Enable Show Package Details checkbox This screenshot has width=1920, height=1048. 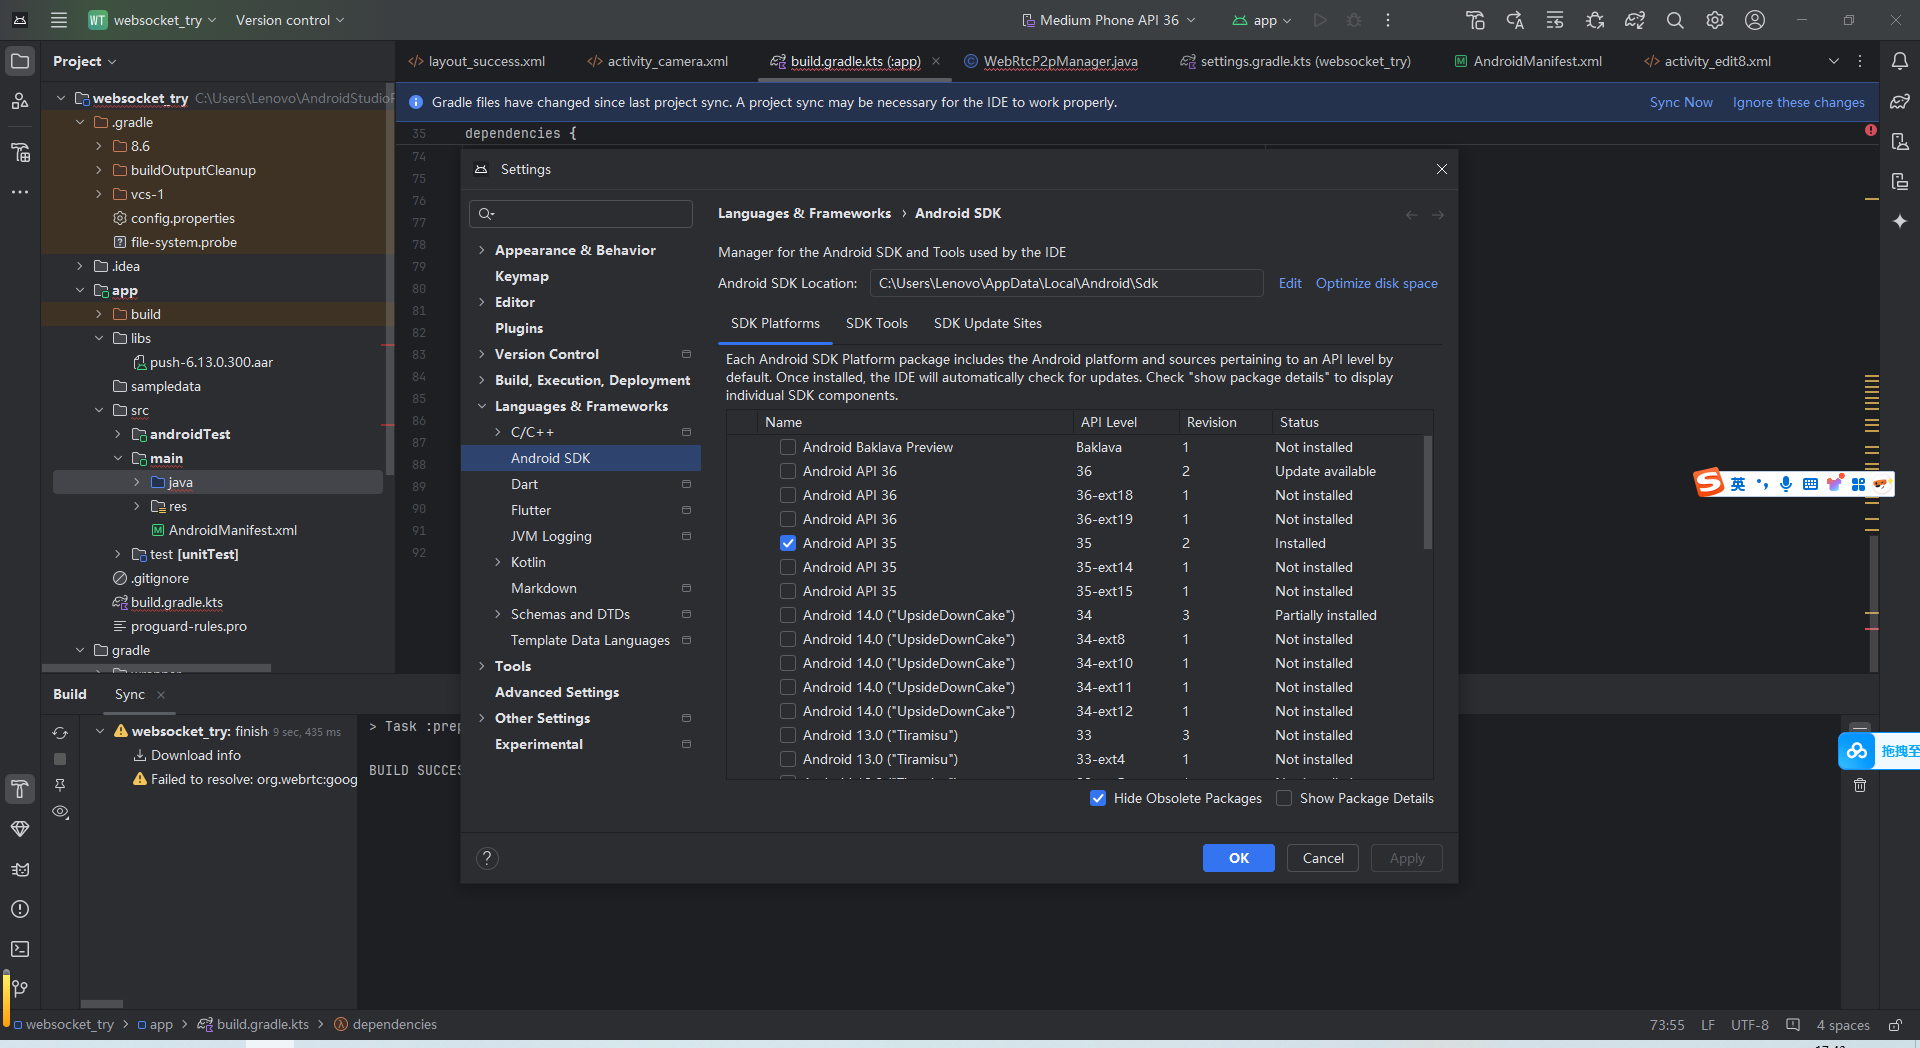(x=1284, y=798)
